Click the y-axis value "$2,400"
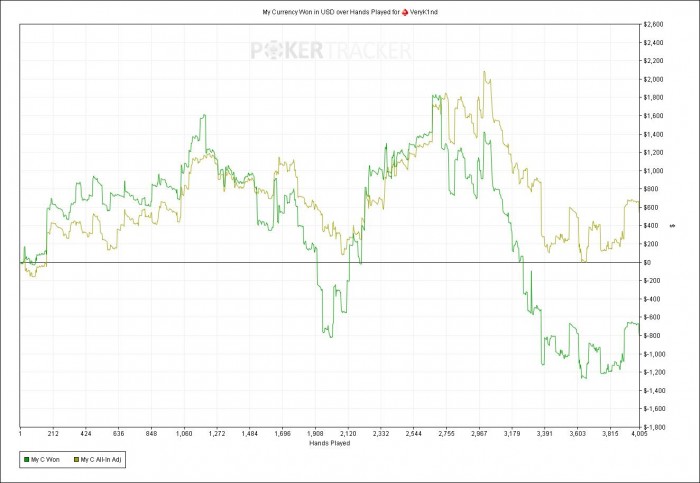700x483 pixels. pyautogui.click(x=653, y=43)
